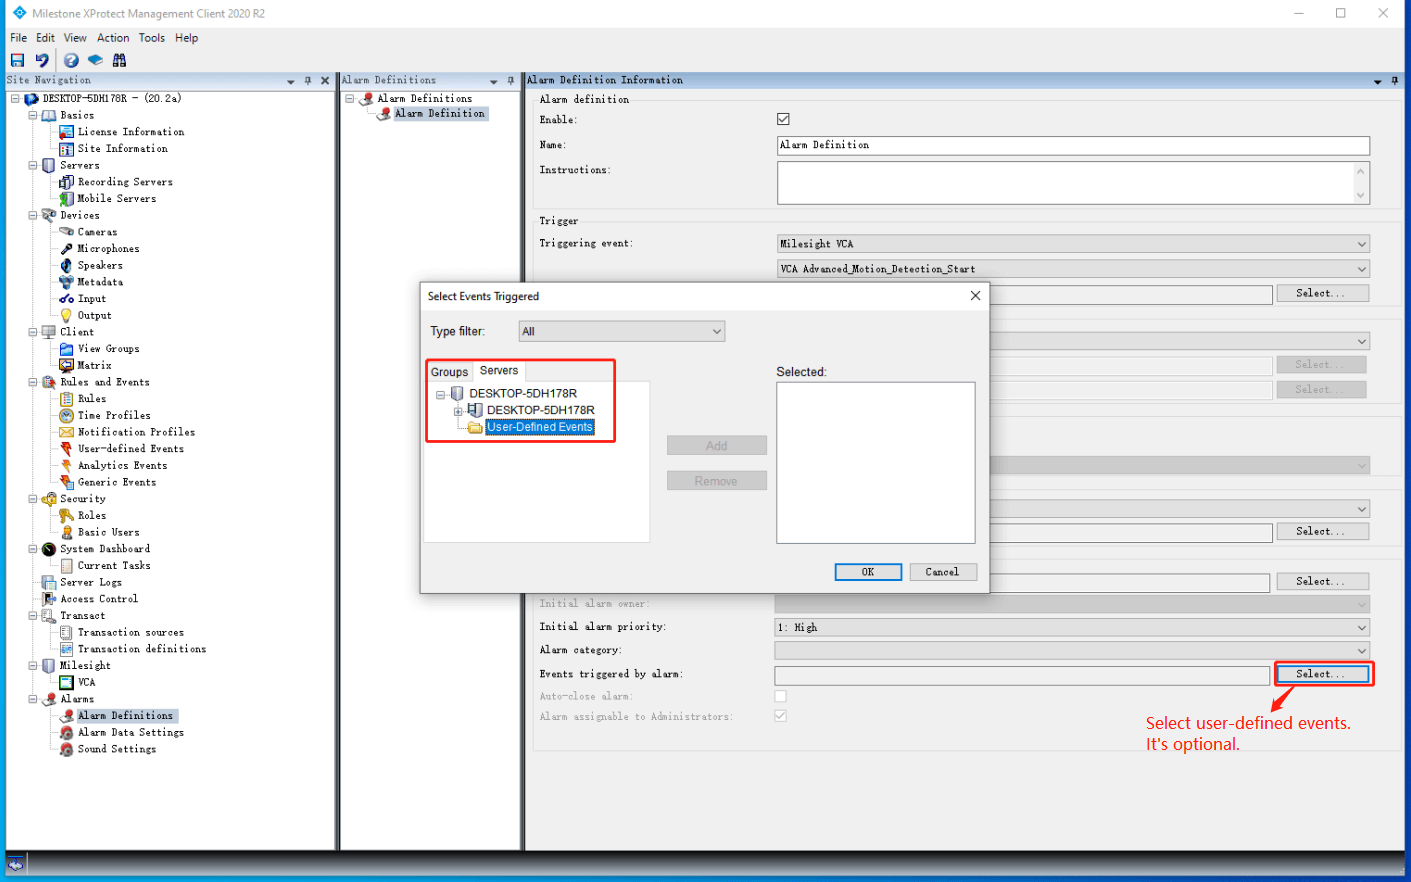Click the Analytics Events icon
The image size is (1411, 882).
67,466
